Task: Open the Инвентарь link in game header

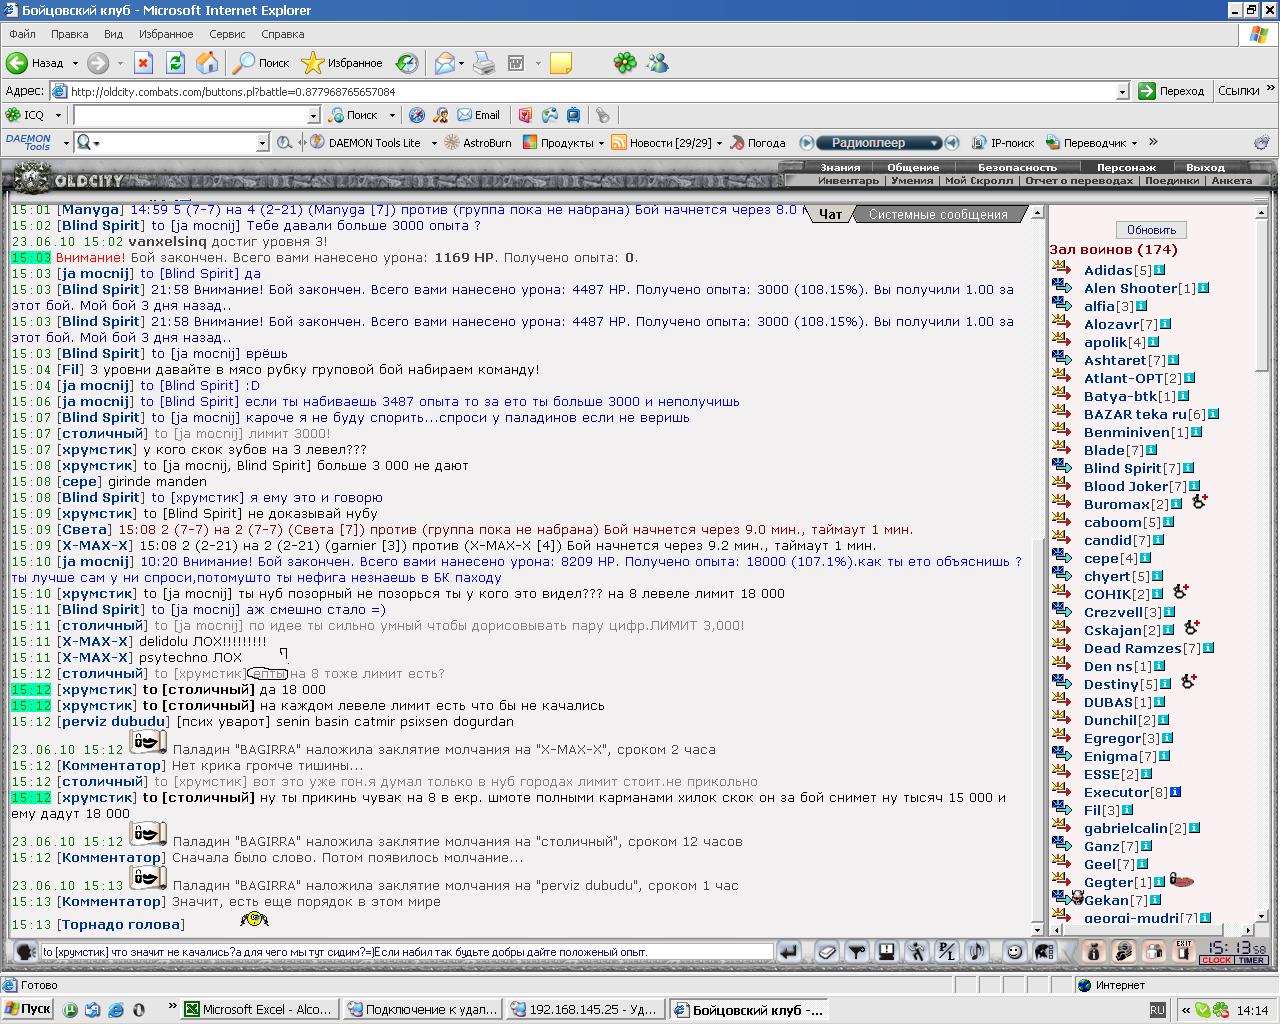Action: pos(848,181)
